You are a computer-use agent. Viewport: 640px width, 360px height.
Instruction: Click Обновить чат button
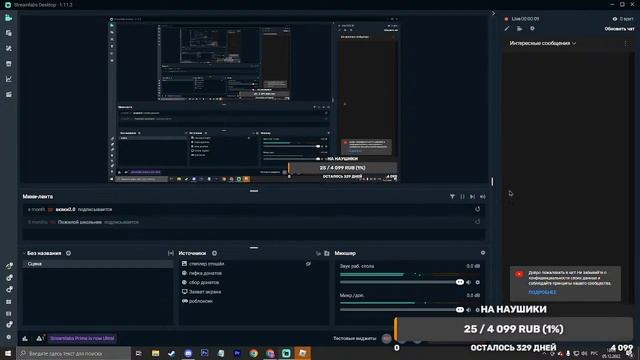click(x=619, y=29)
